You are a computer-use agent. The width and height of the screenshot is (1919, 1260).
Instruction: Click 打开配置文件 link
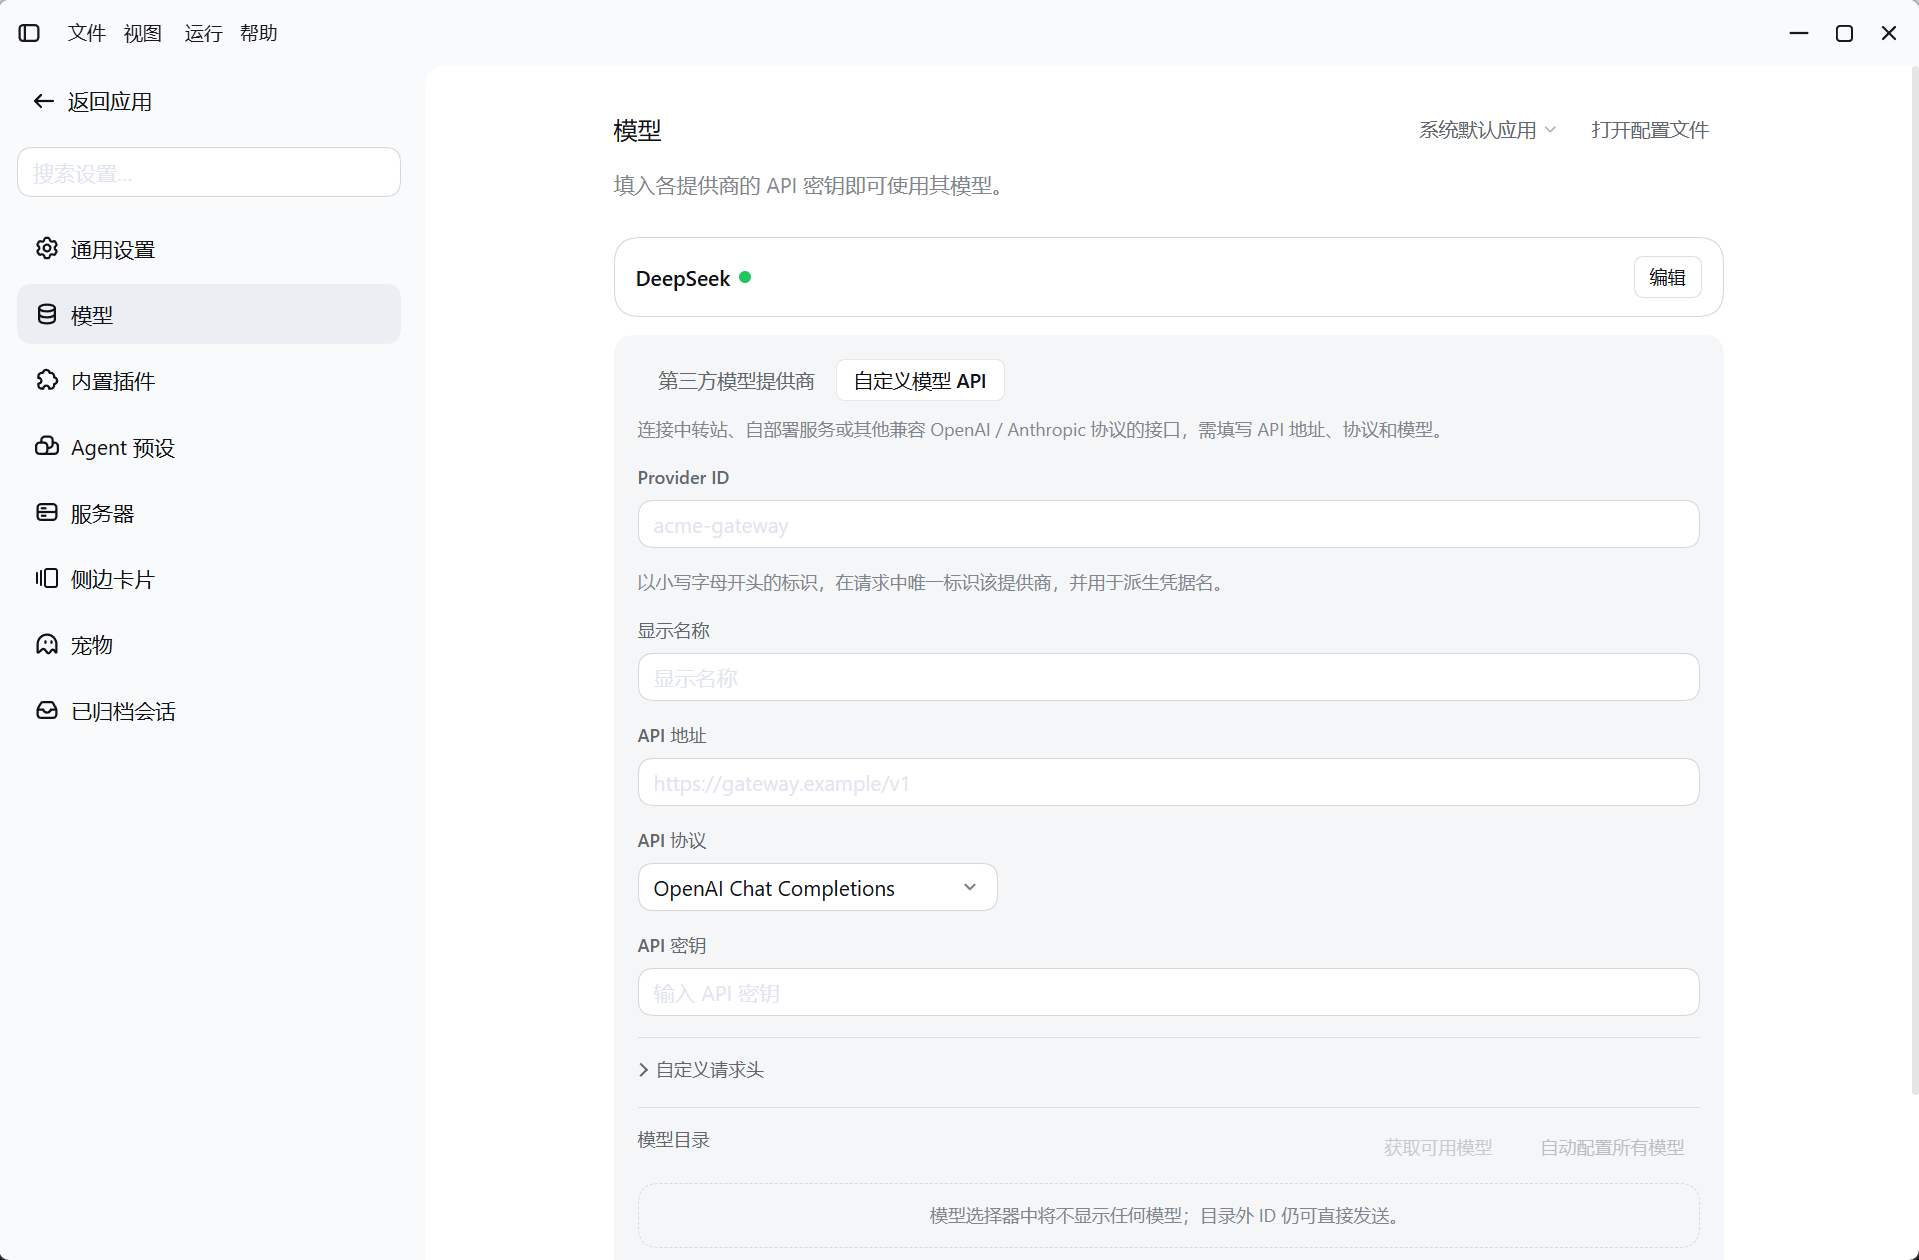coord(1650,130)
